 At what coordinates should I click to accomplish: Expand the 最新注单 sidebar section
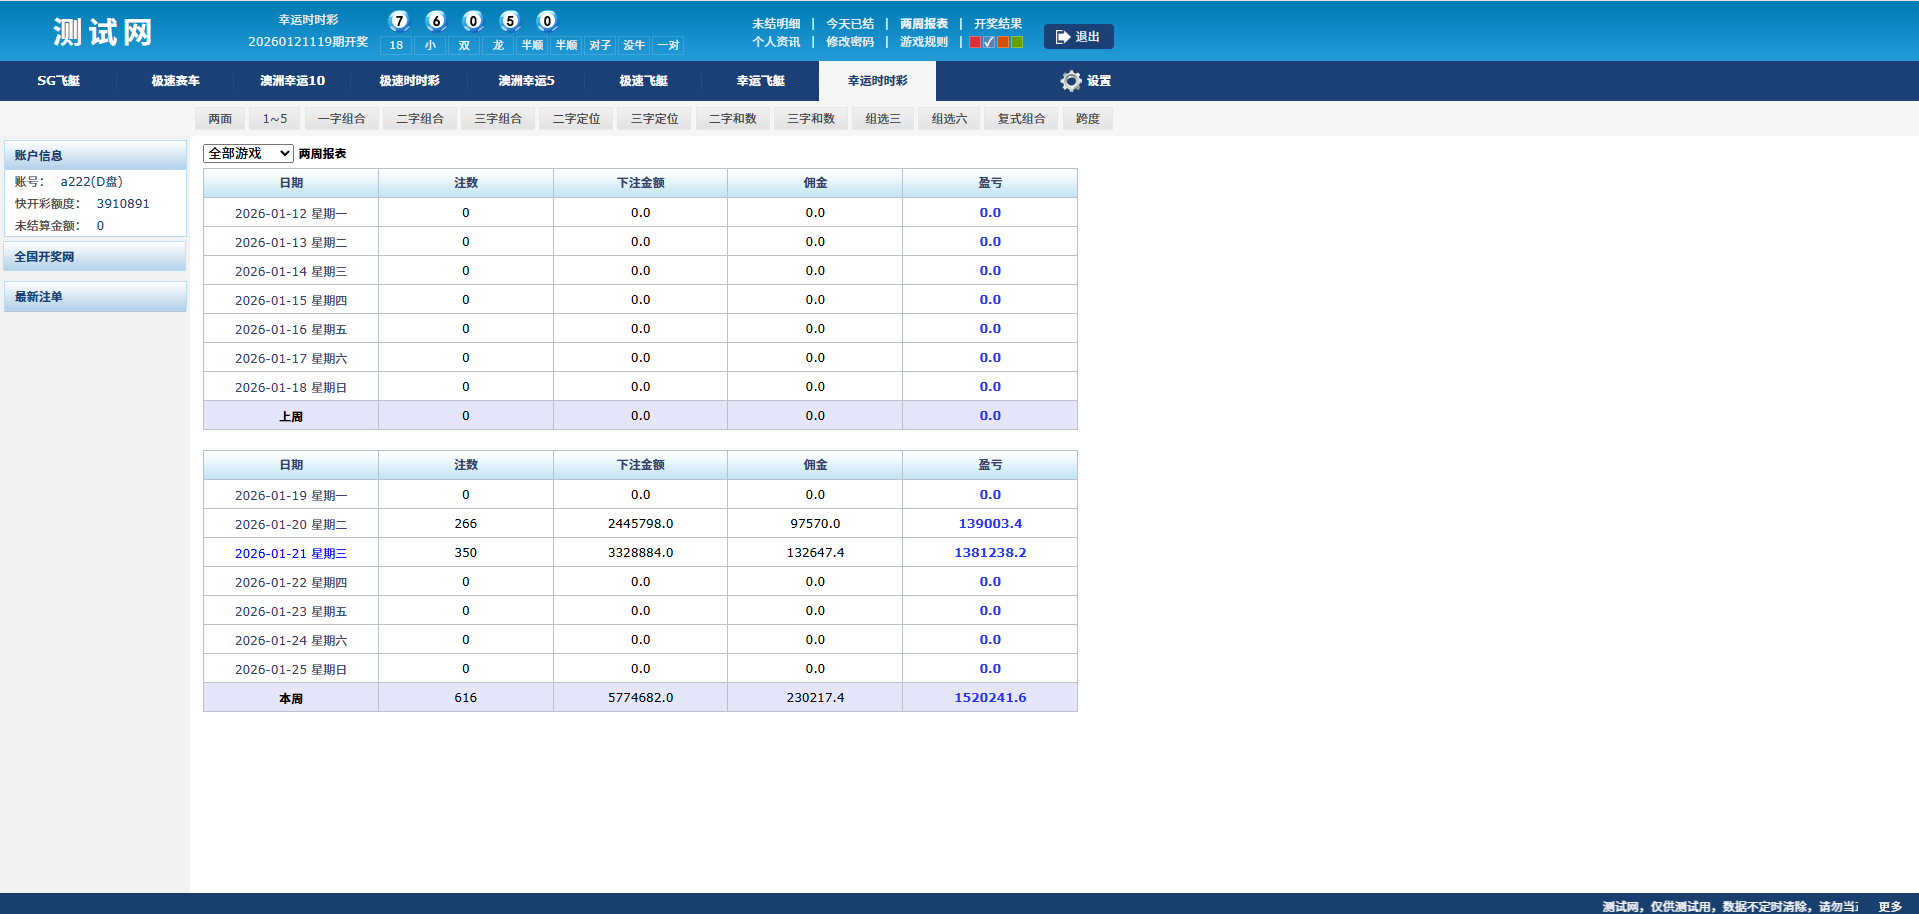[x=95, y=297]
